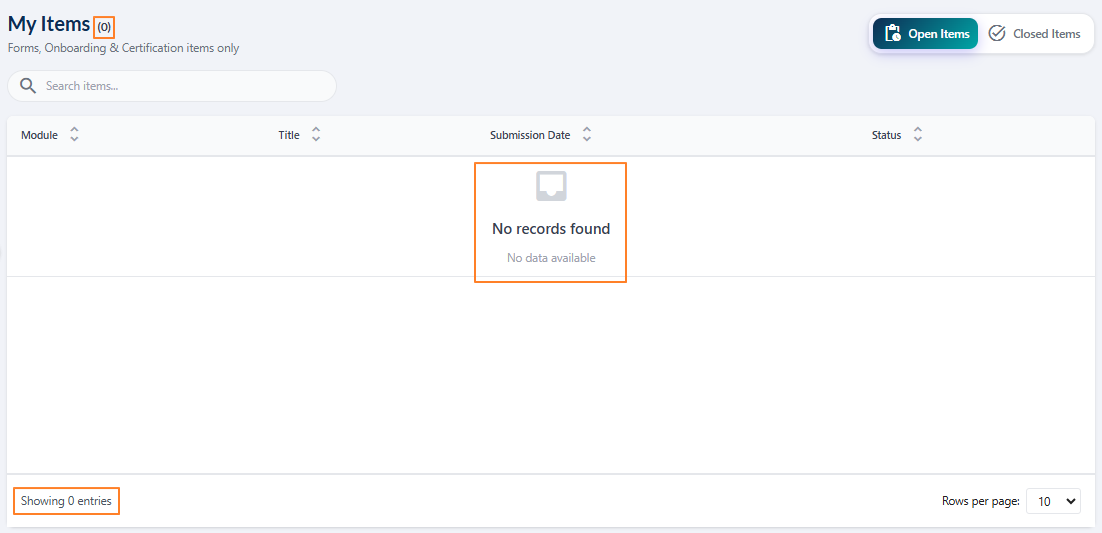Click the Title column header label

tap(289, 135)
